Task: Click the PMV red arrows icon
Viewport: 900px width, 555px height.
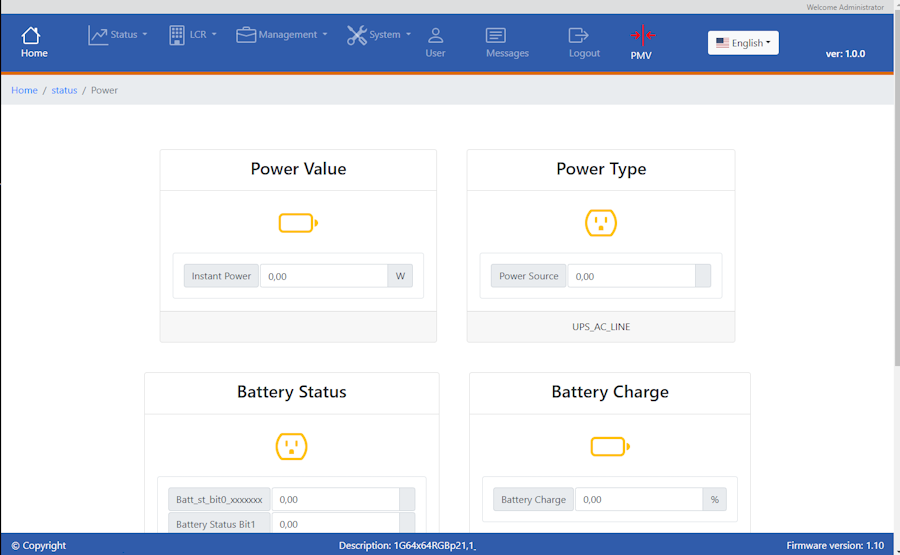Action: coord(642,36)
